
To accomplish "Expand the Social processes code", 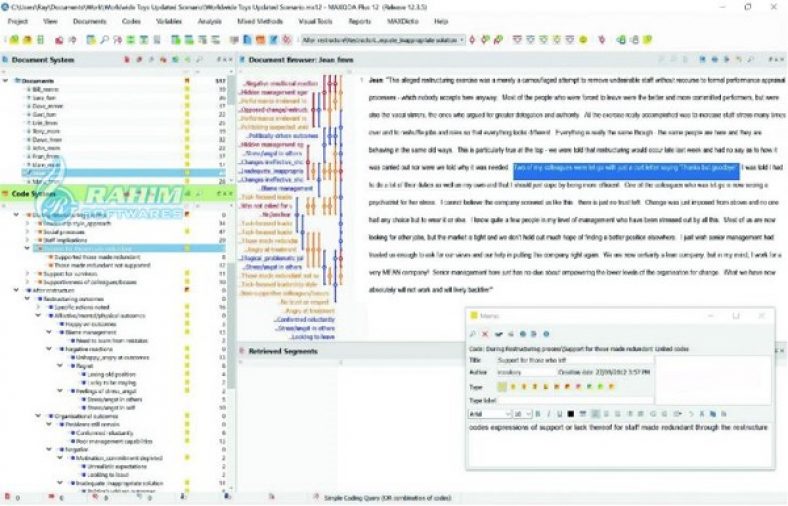I will 28,232.
